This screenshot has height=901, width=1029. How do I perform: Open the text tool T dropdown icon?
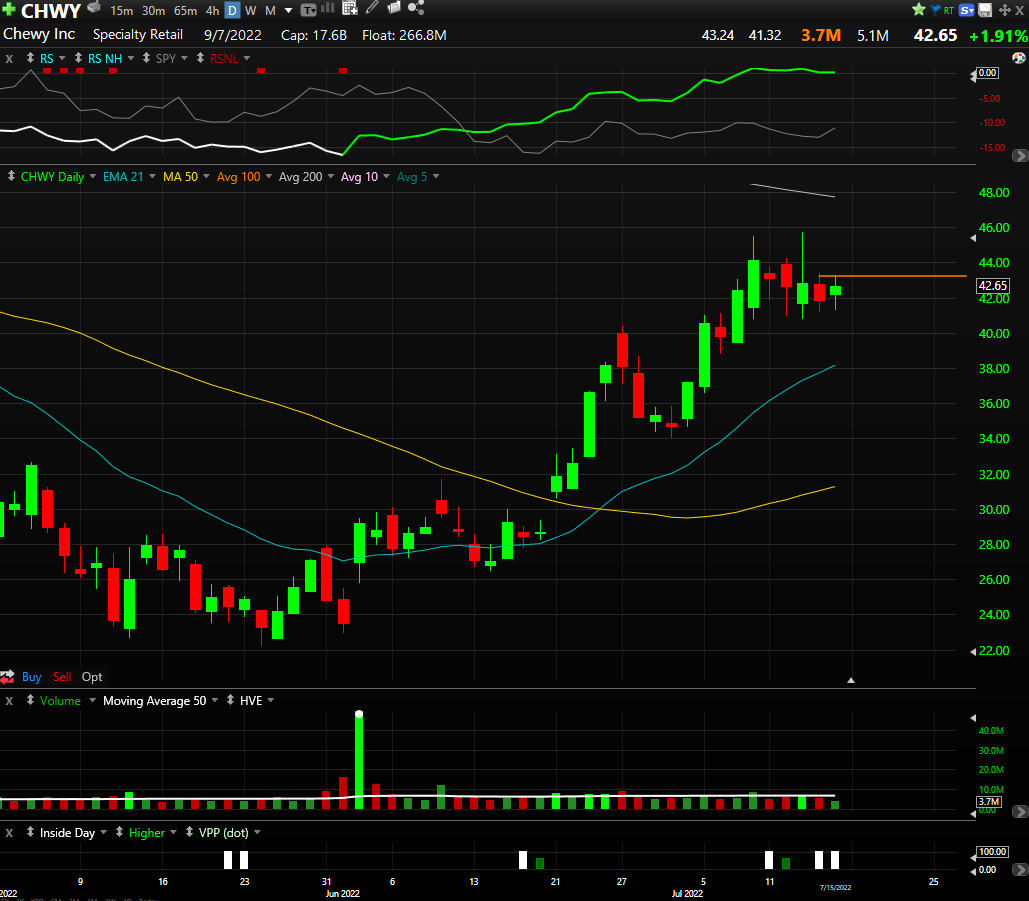(308, 10)
